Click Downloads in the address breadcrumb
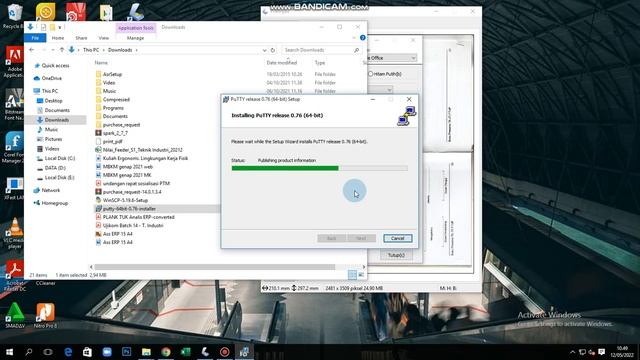640x360 pixels. [x=120, y=50]
